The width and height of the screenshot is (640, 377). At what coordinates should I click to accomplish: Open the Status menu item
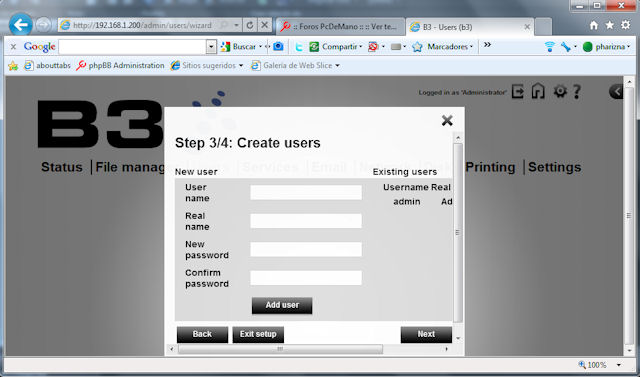coord(62,167)
